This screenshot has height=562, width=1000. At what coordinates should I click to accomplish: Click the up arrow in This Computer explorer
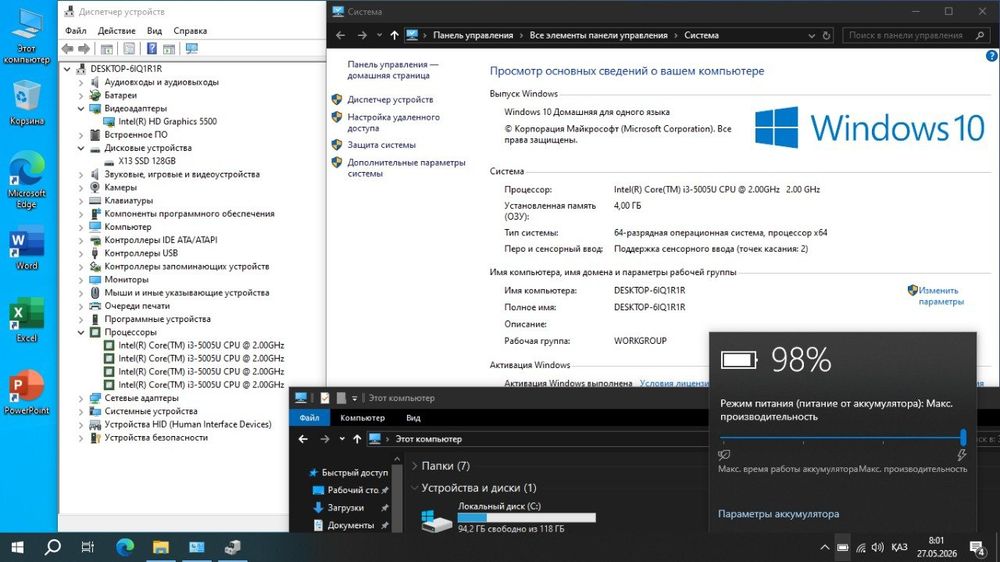[357, 439]
